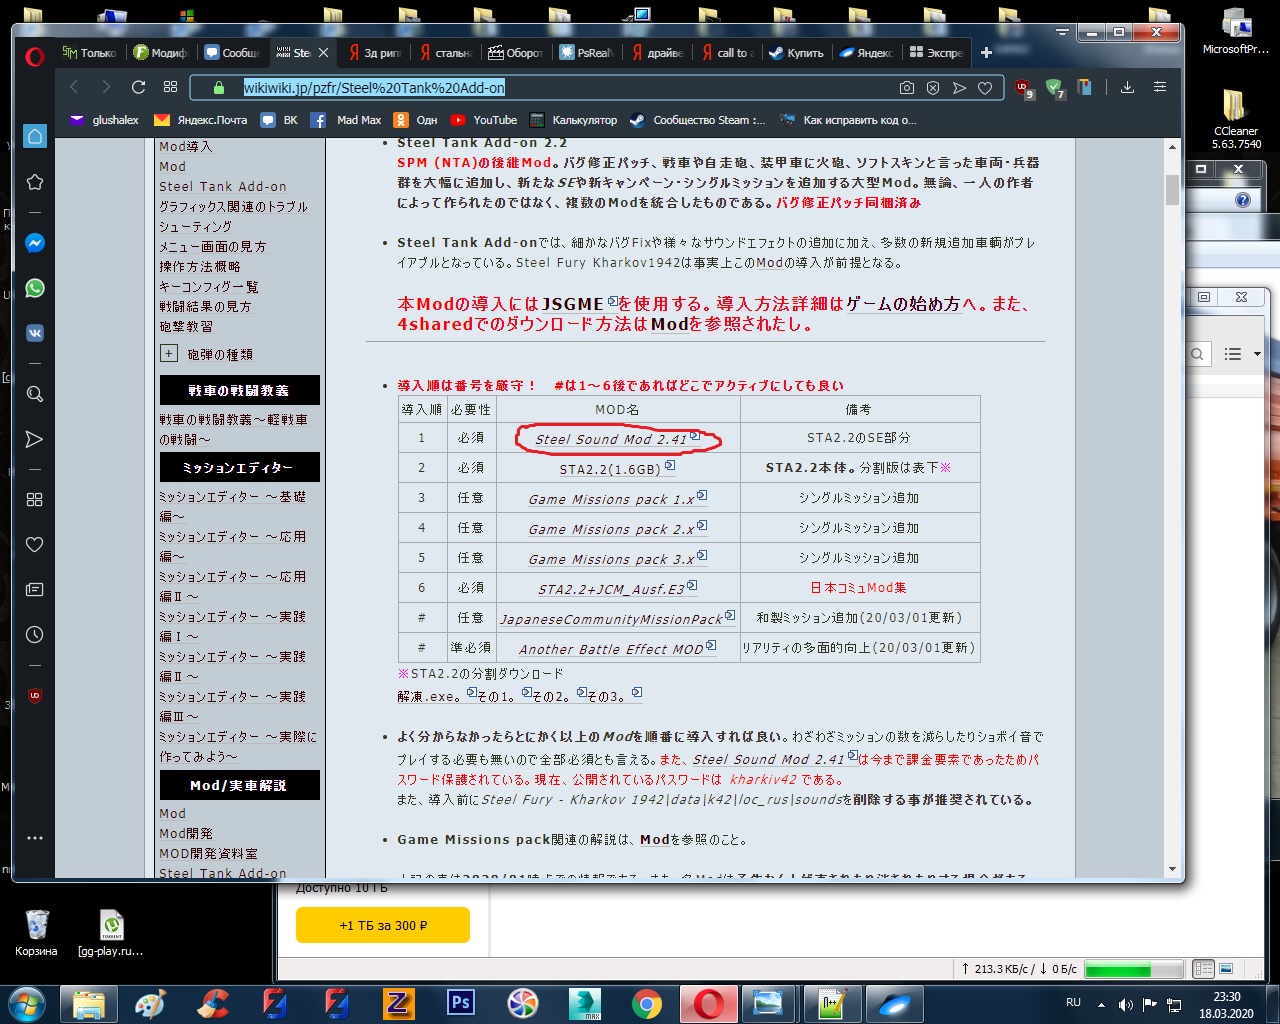
Task: Open Facebook Messenger in the sidebar
Action: pyautogui.click(x=35, y=243)
